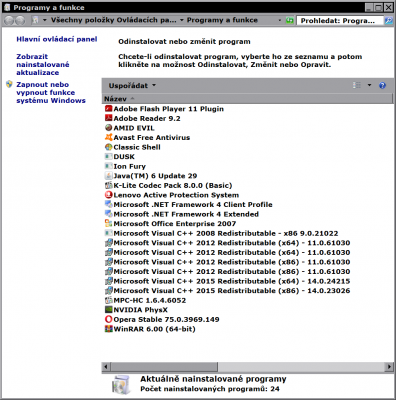396x400 pixels.
Task: Click the DUSK program icon
Action: pos(108,156)
